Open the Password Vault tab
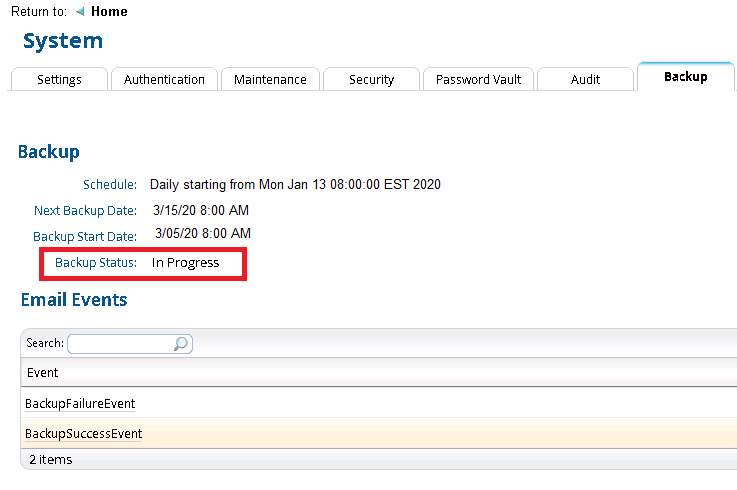The image size is (737, 490). click(478, 80)
